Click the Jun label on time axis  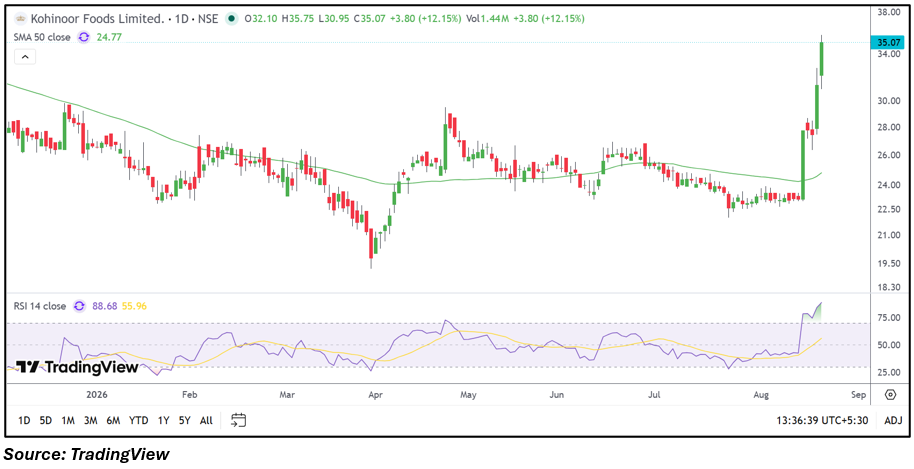tap(557, 395)
